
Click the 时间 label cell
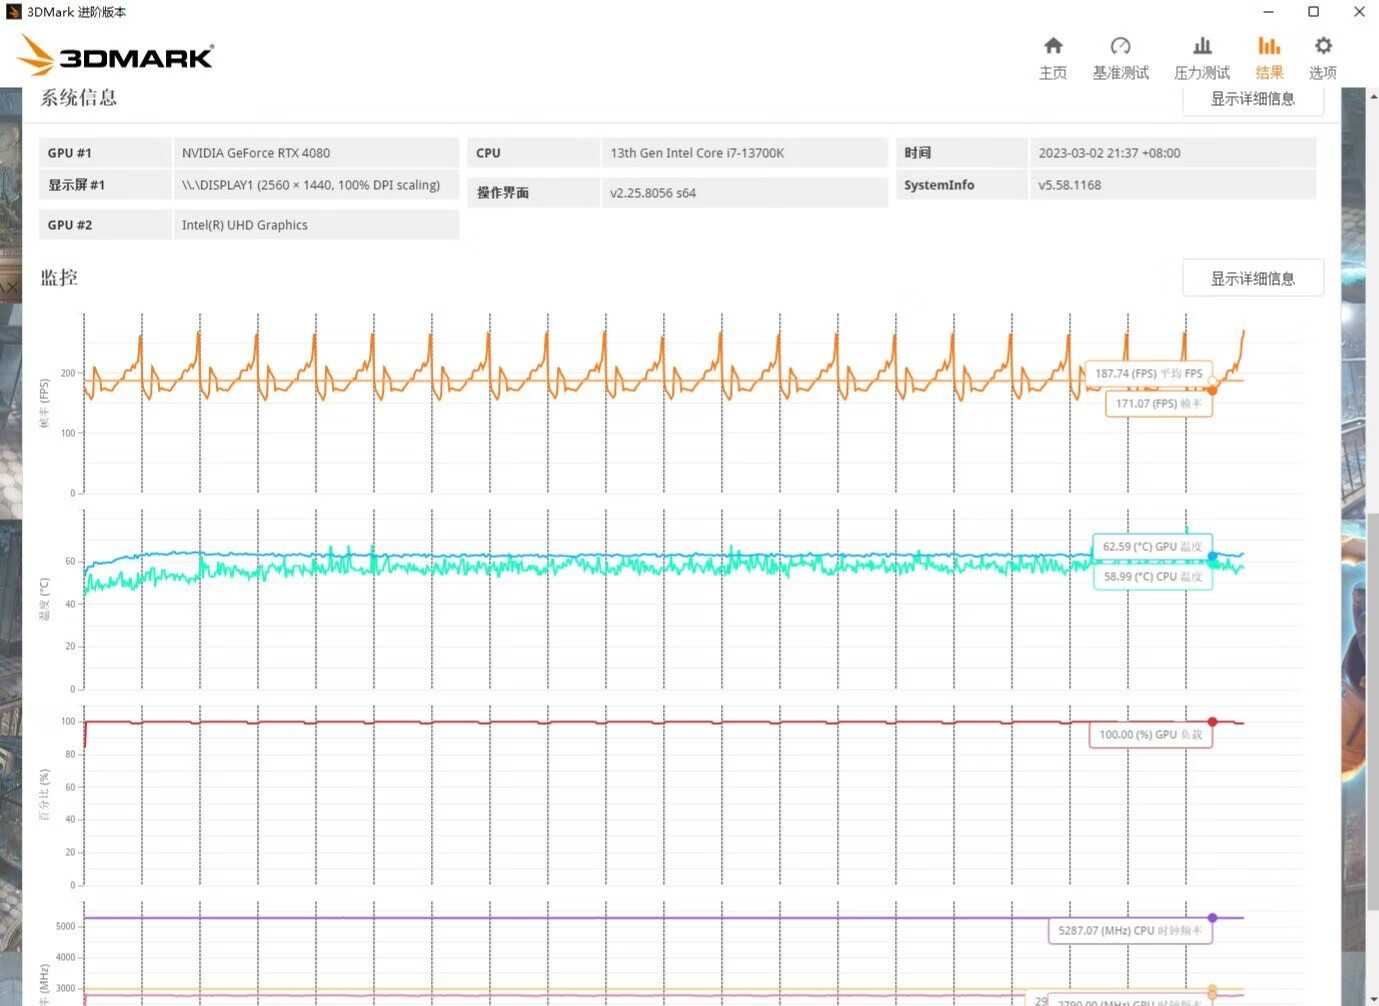pyautogui.click(x=962, y=153)
